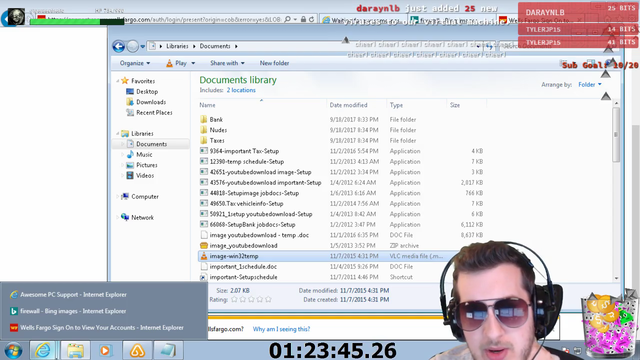Expand the Documents library node arrow
The width and height of the screenshot is (640, 360).
point(122,144)
